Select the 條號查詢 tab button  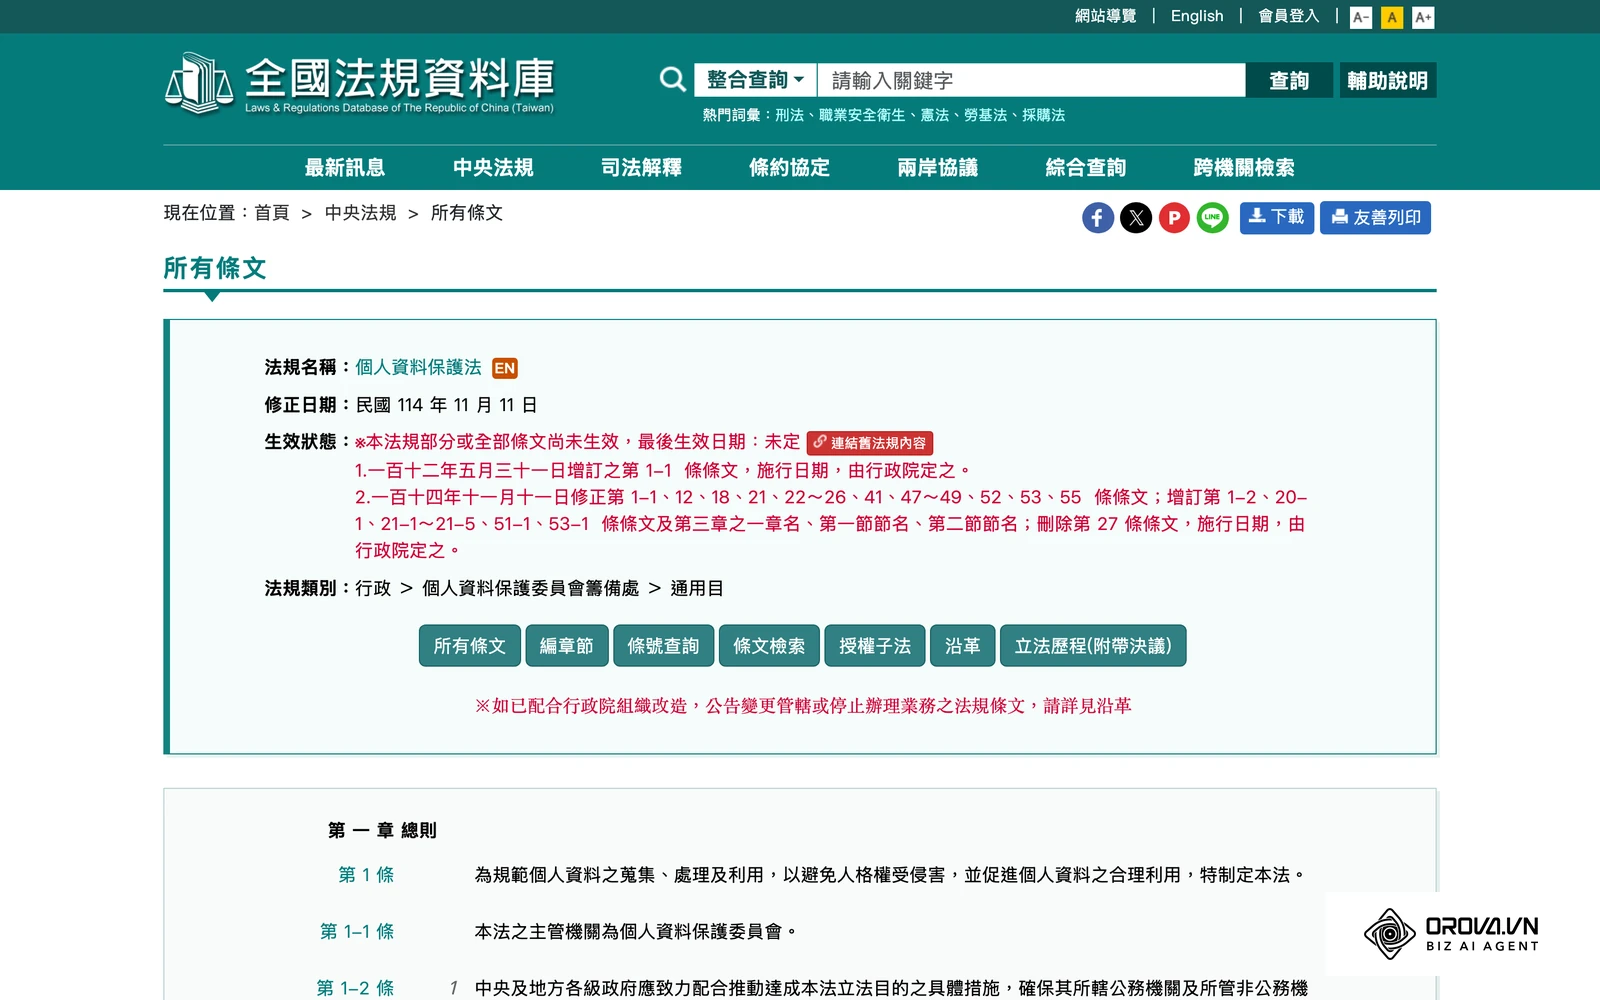click(663, 646)
